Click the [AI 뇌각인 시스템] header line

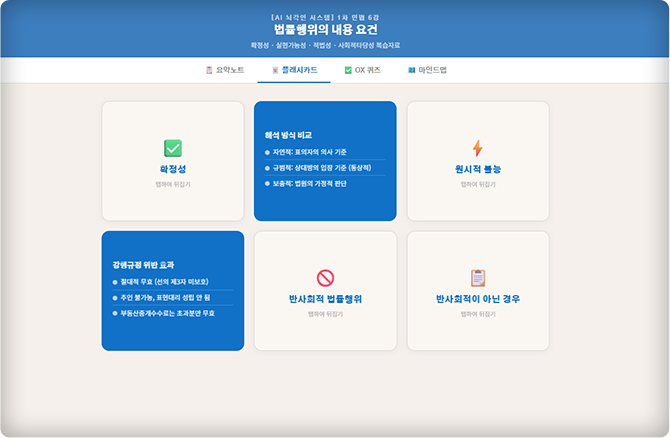click(x=326, y=18)
